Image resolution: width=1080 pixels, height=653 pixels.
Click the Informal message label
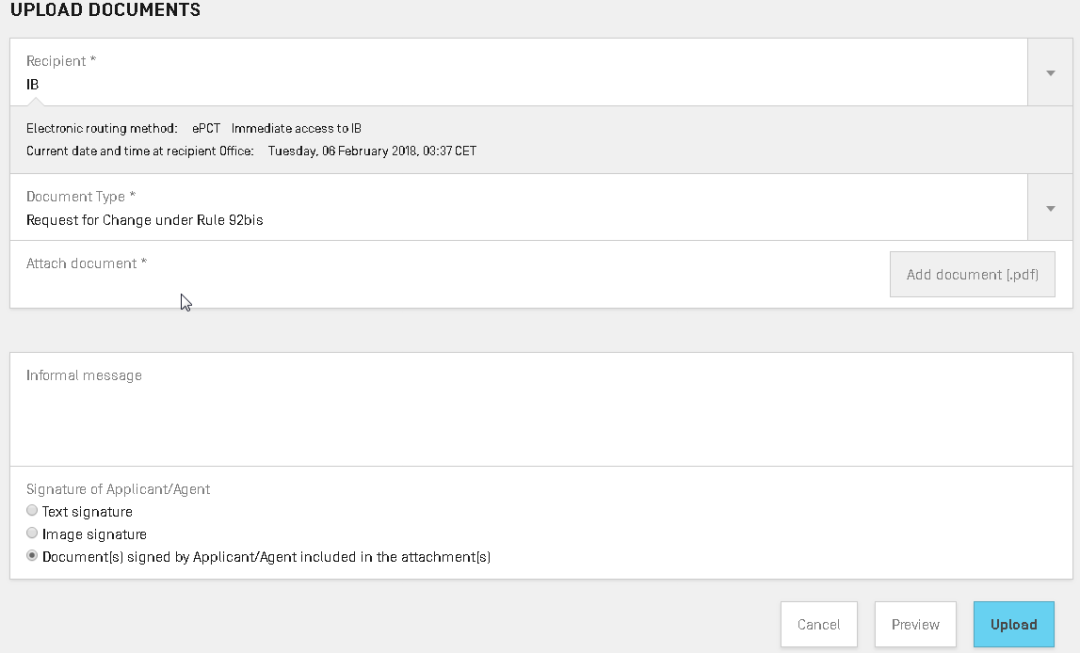[84, 375]
